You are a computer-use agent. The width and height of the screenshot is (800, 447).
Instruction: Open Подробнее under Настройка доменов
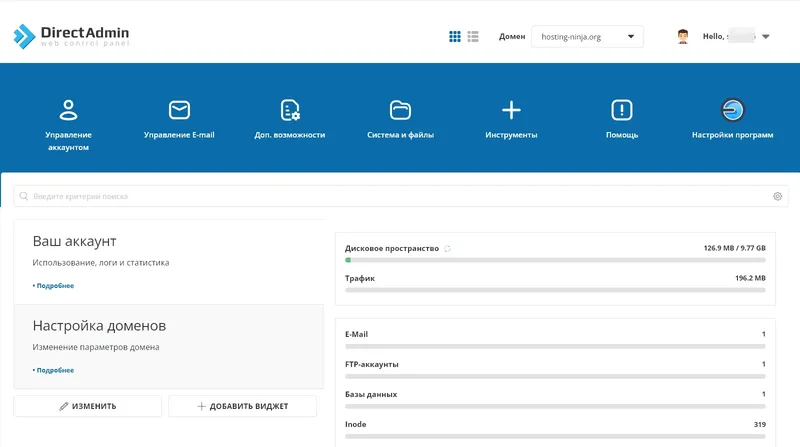click(x=54, y=370)
